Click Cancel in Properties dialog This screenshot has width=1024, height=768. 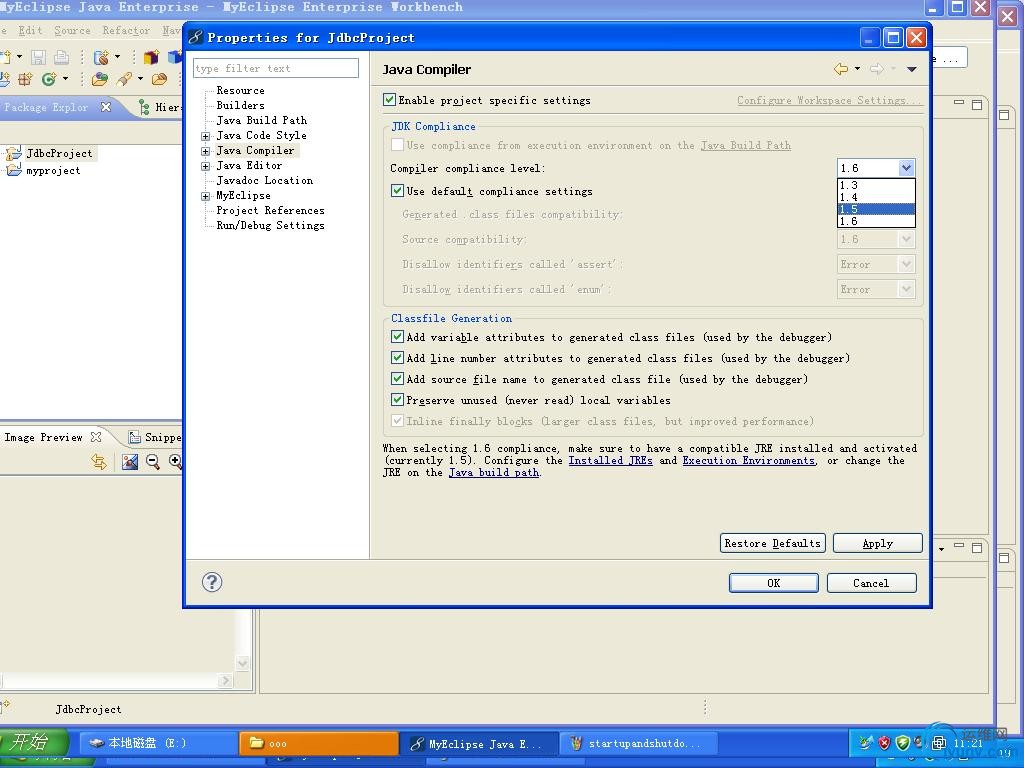point(871,583)
